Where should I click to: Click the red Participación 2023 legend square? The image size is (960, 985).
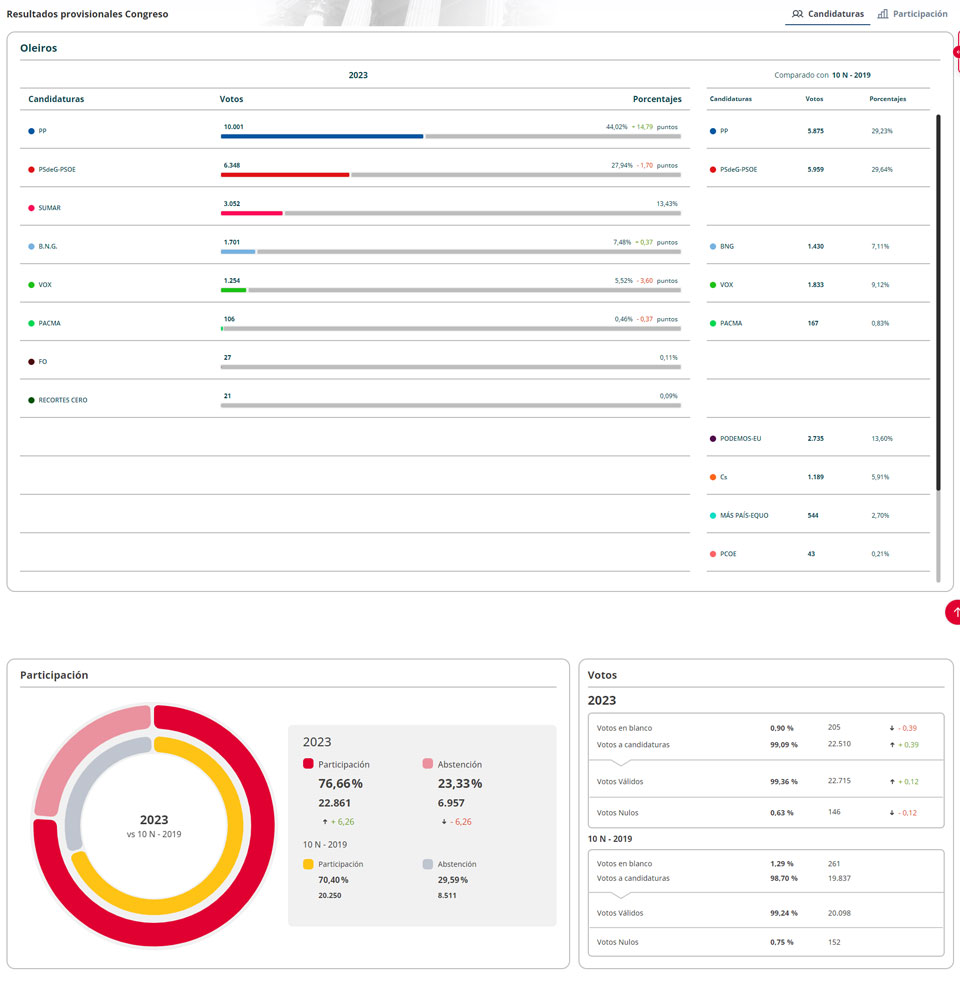(x=308, y=763)
